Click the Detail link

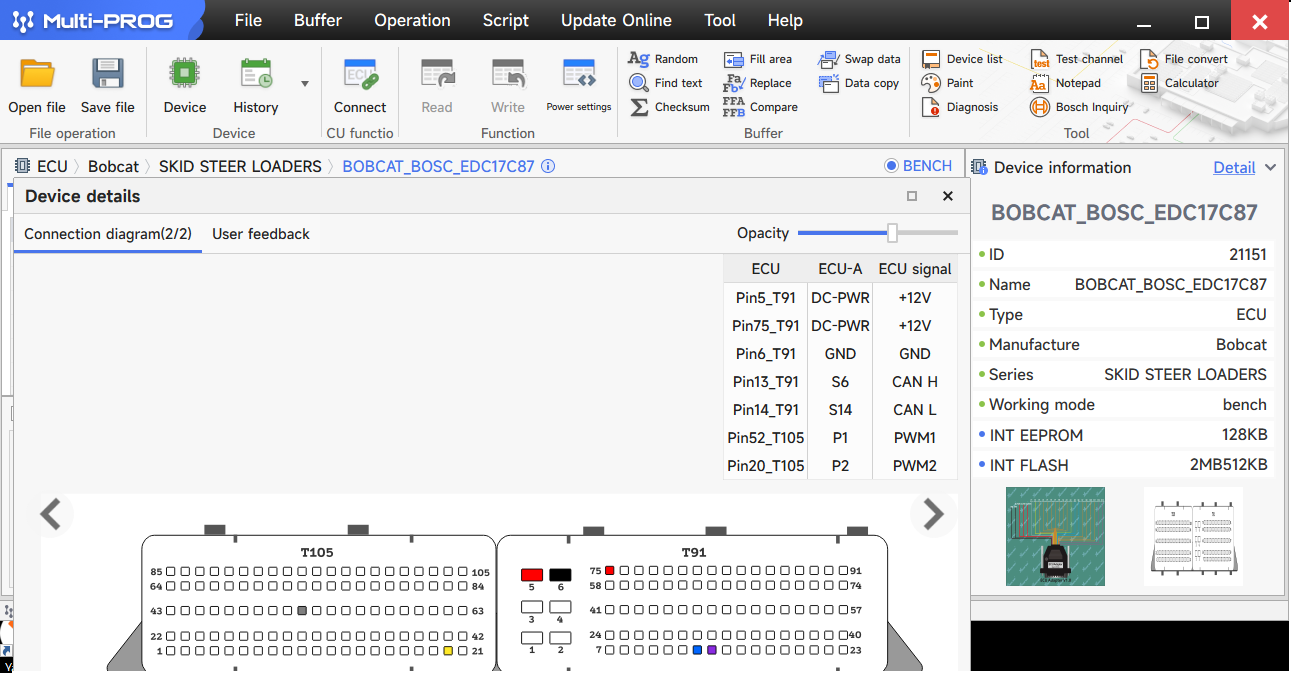1234,168
